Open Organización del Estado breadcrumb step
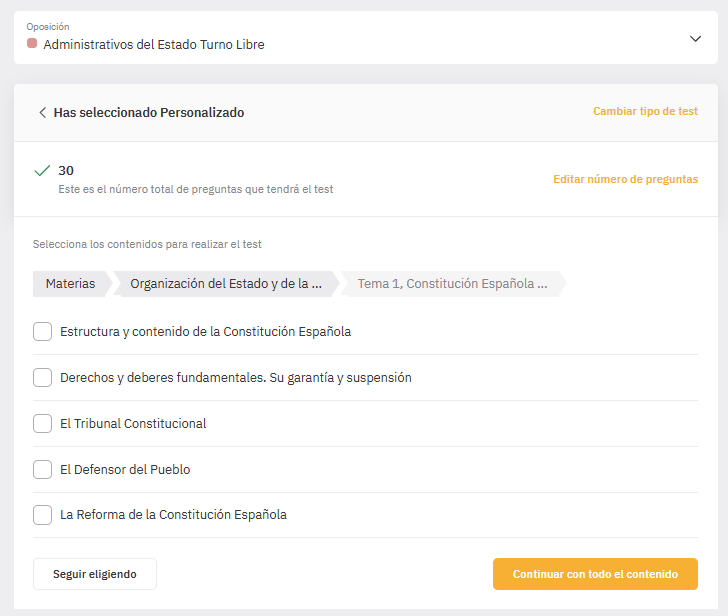Screen dimensions: 728x616 226,284
